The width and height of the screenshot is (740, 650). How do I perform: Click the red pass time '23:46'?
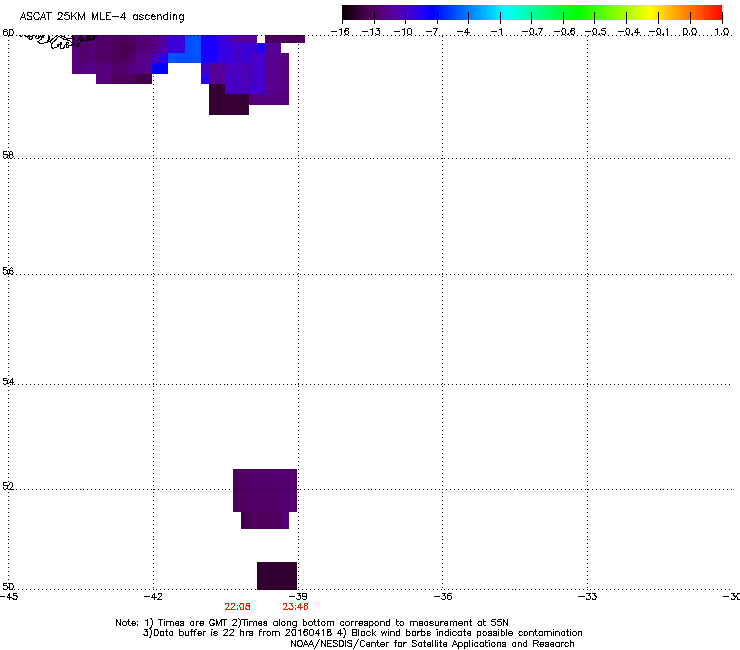click(295, 607)
